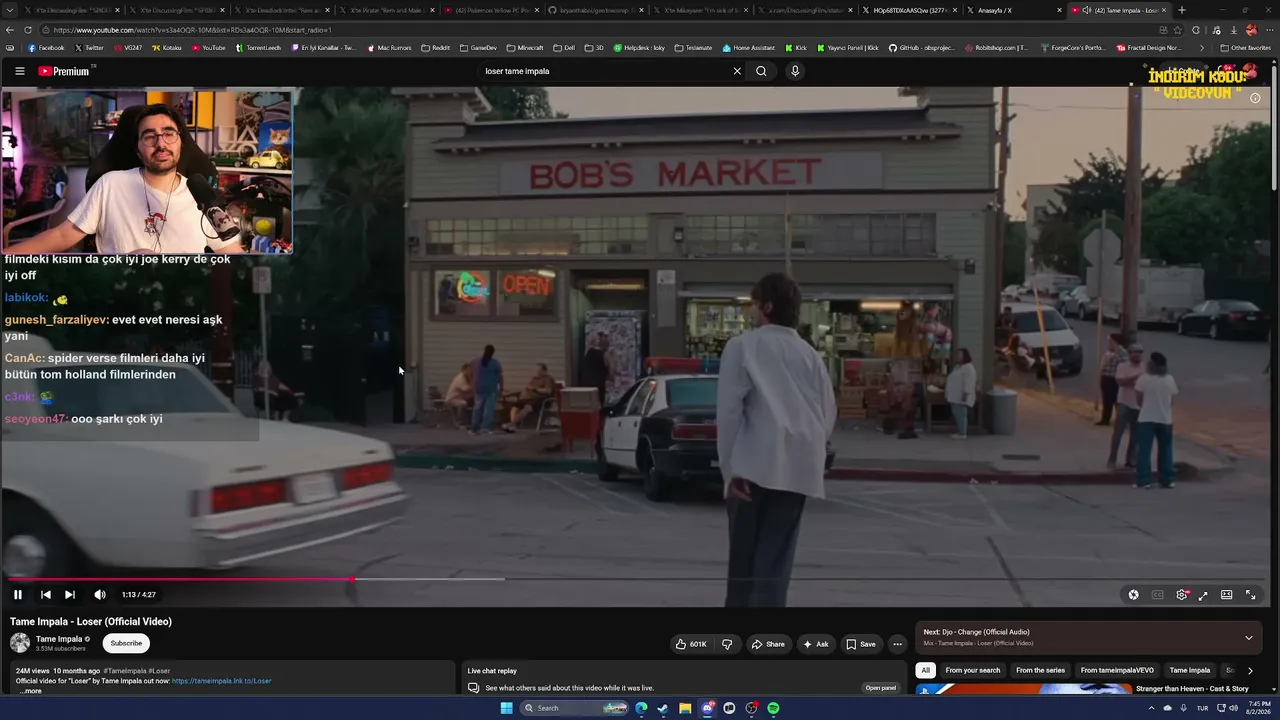Image resolution: width=1280 pixels, height=720 pixels.
Task: Start voice search with the microphone
Action: click(795, 71)
